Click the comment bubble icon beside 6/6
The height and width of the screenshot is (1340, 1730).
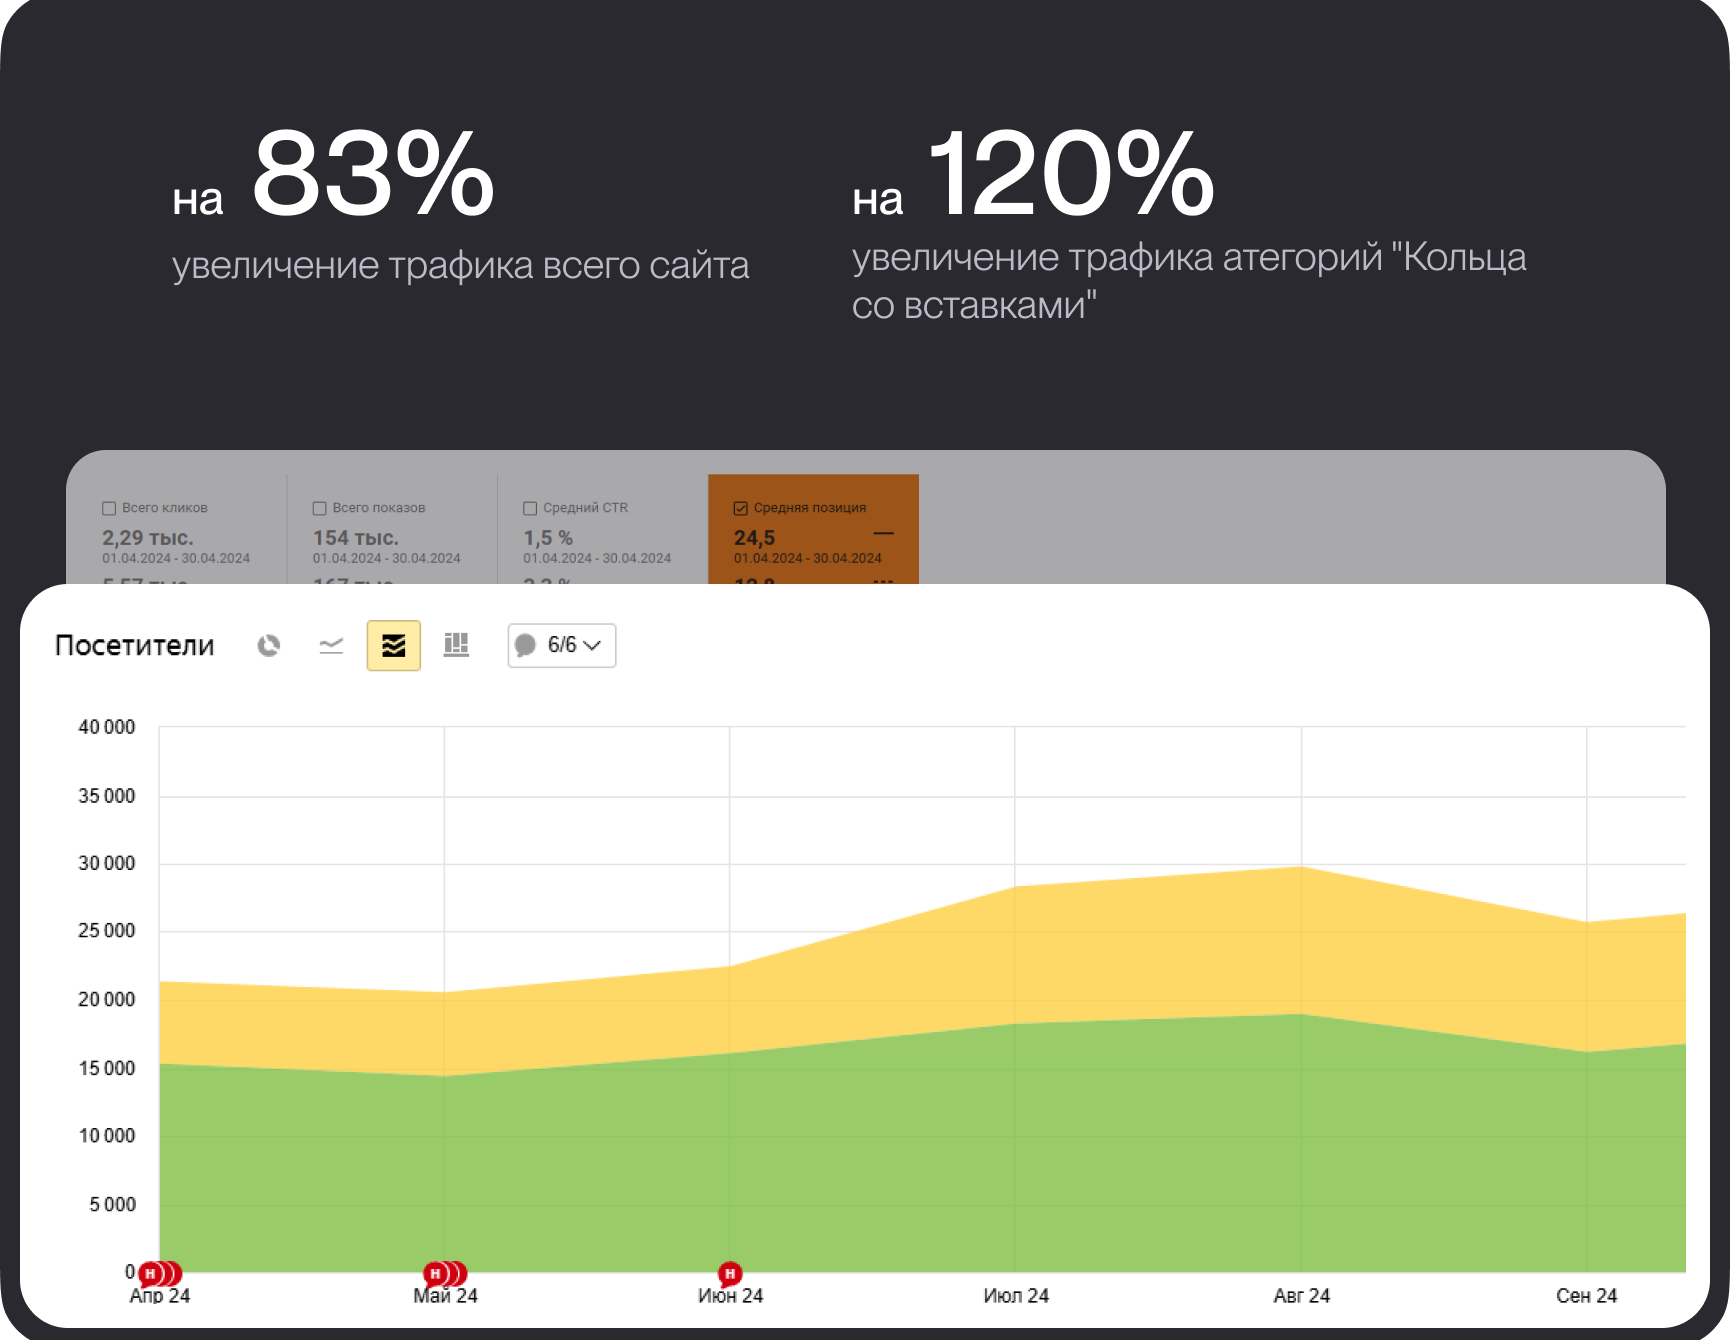pyautogui.click(x=525, y=645)
